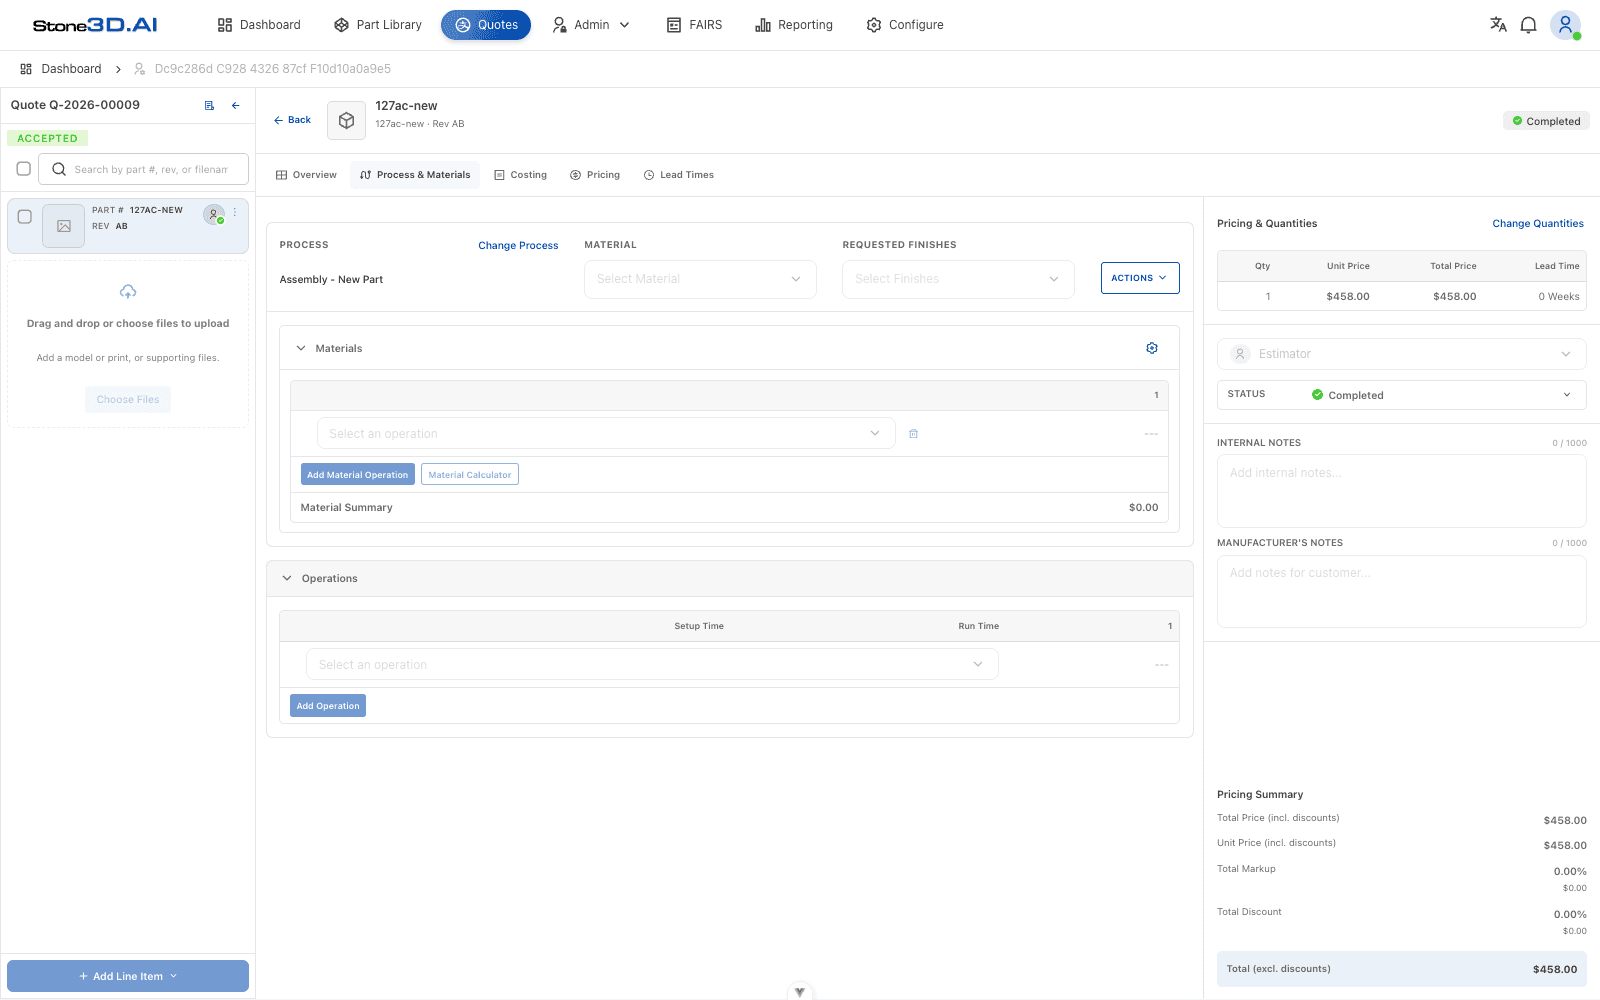1600x1000 pixels.
Task: Open the Reporting menu
Action: [794, 25]
